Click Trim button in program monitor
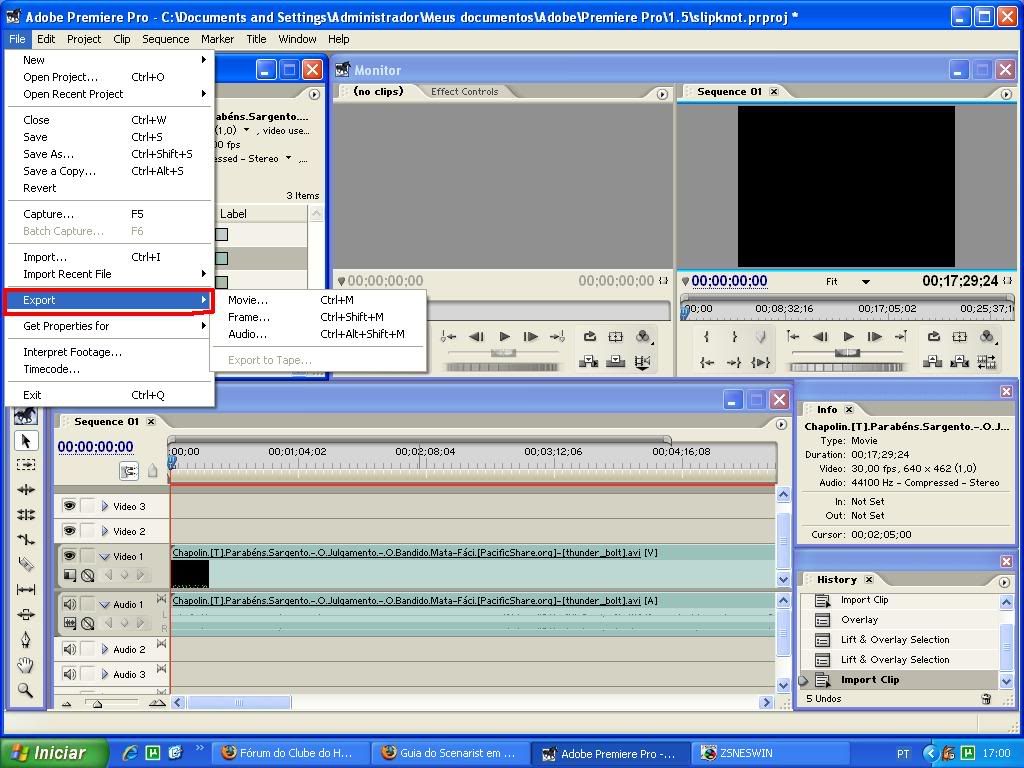This screenshot has height=768, width=1024. point(986,361)
